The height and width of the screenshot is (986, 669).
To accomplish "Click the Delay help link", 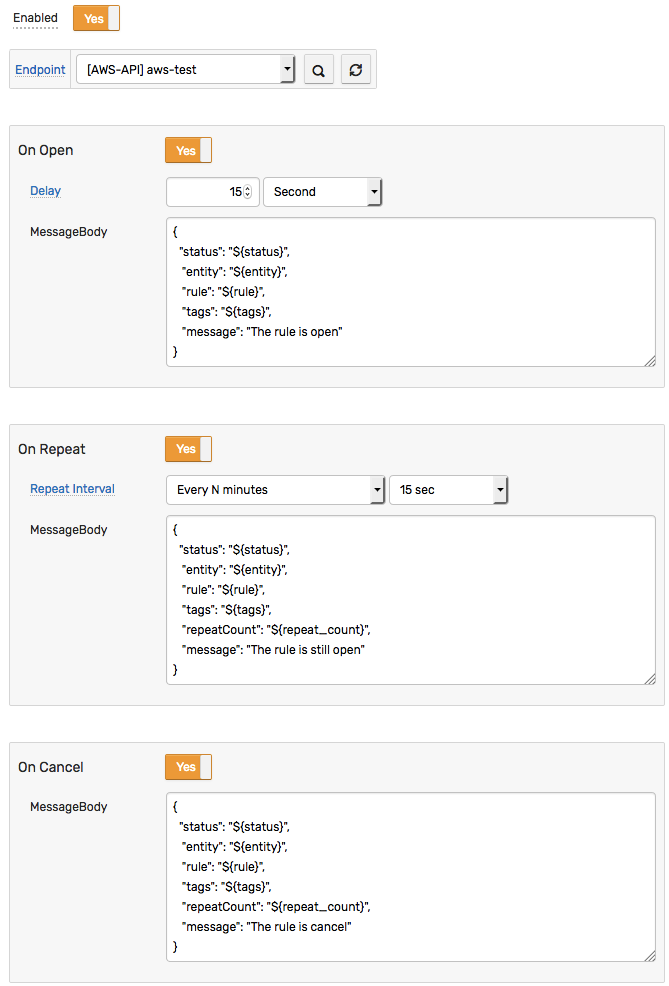I will point(45,191).
